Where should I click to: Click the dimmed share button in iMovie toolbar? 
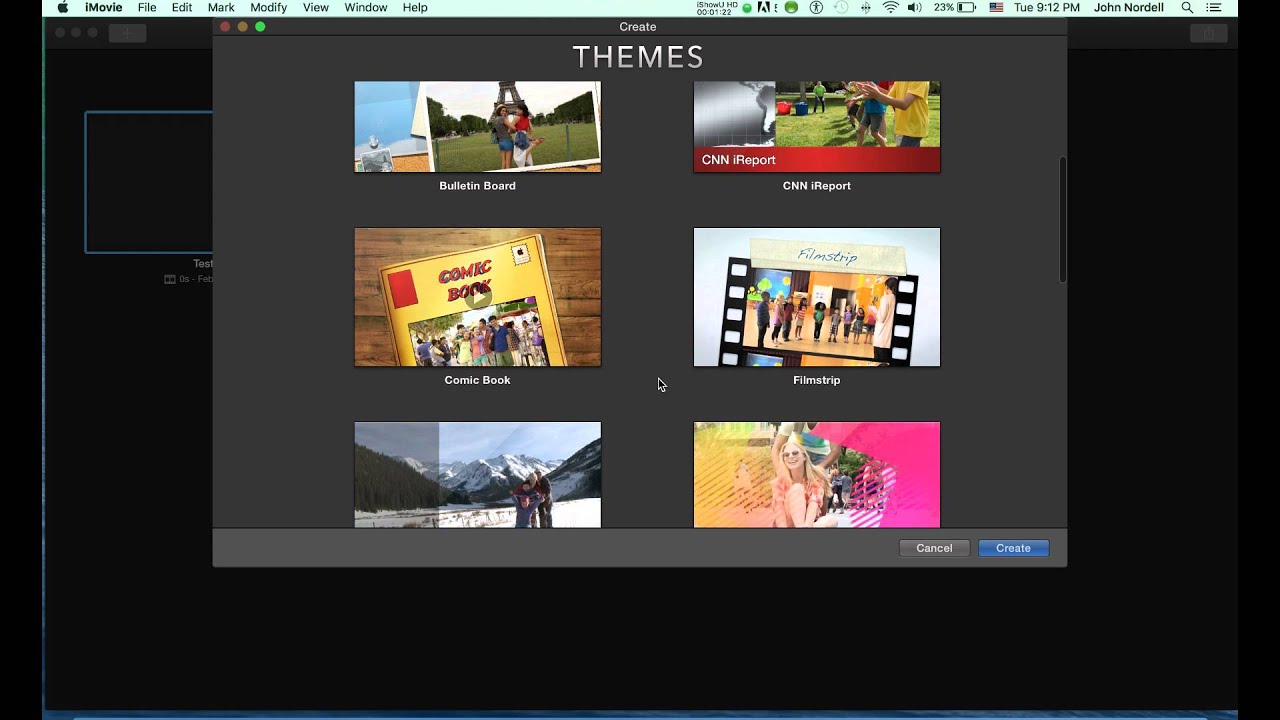(1208, 33)
